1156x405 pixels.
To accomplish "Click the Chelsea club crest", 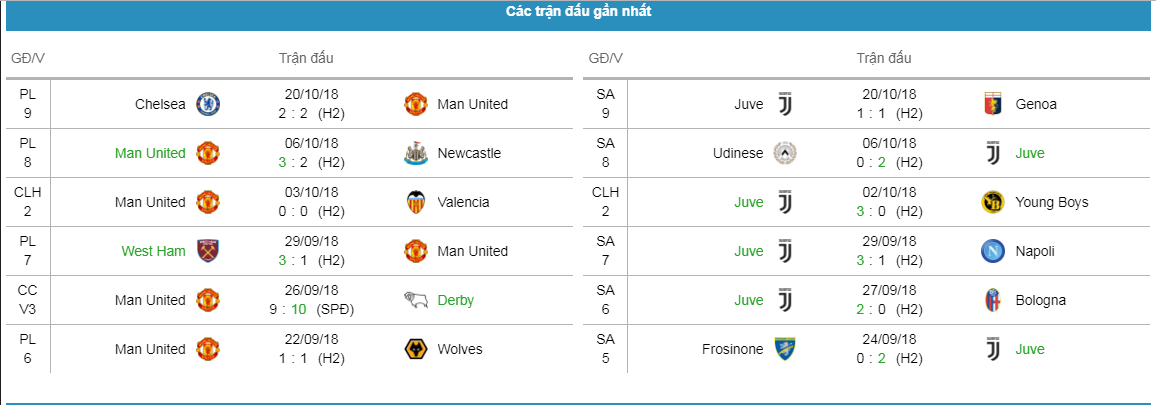I will tap(208, 104).
